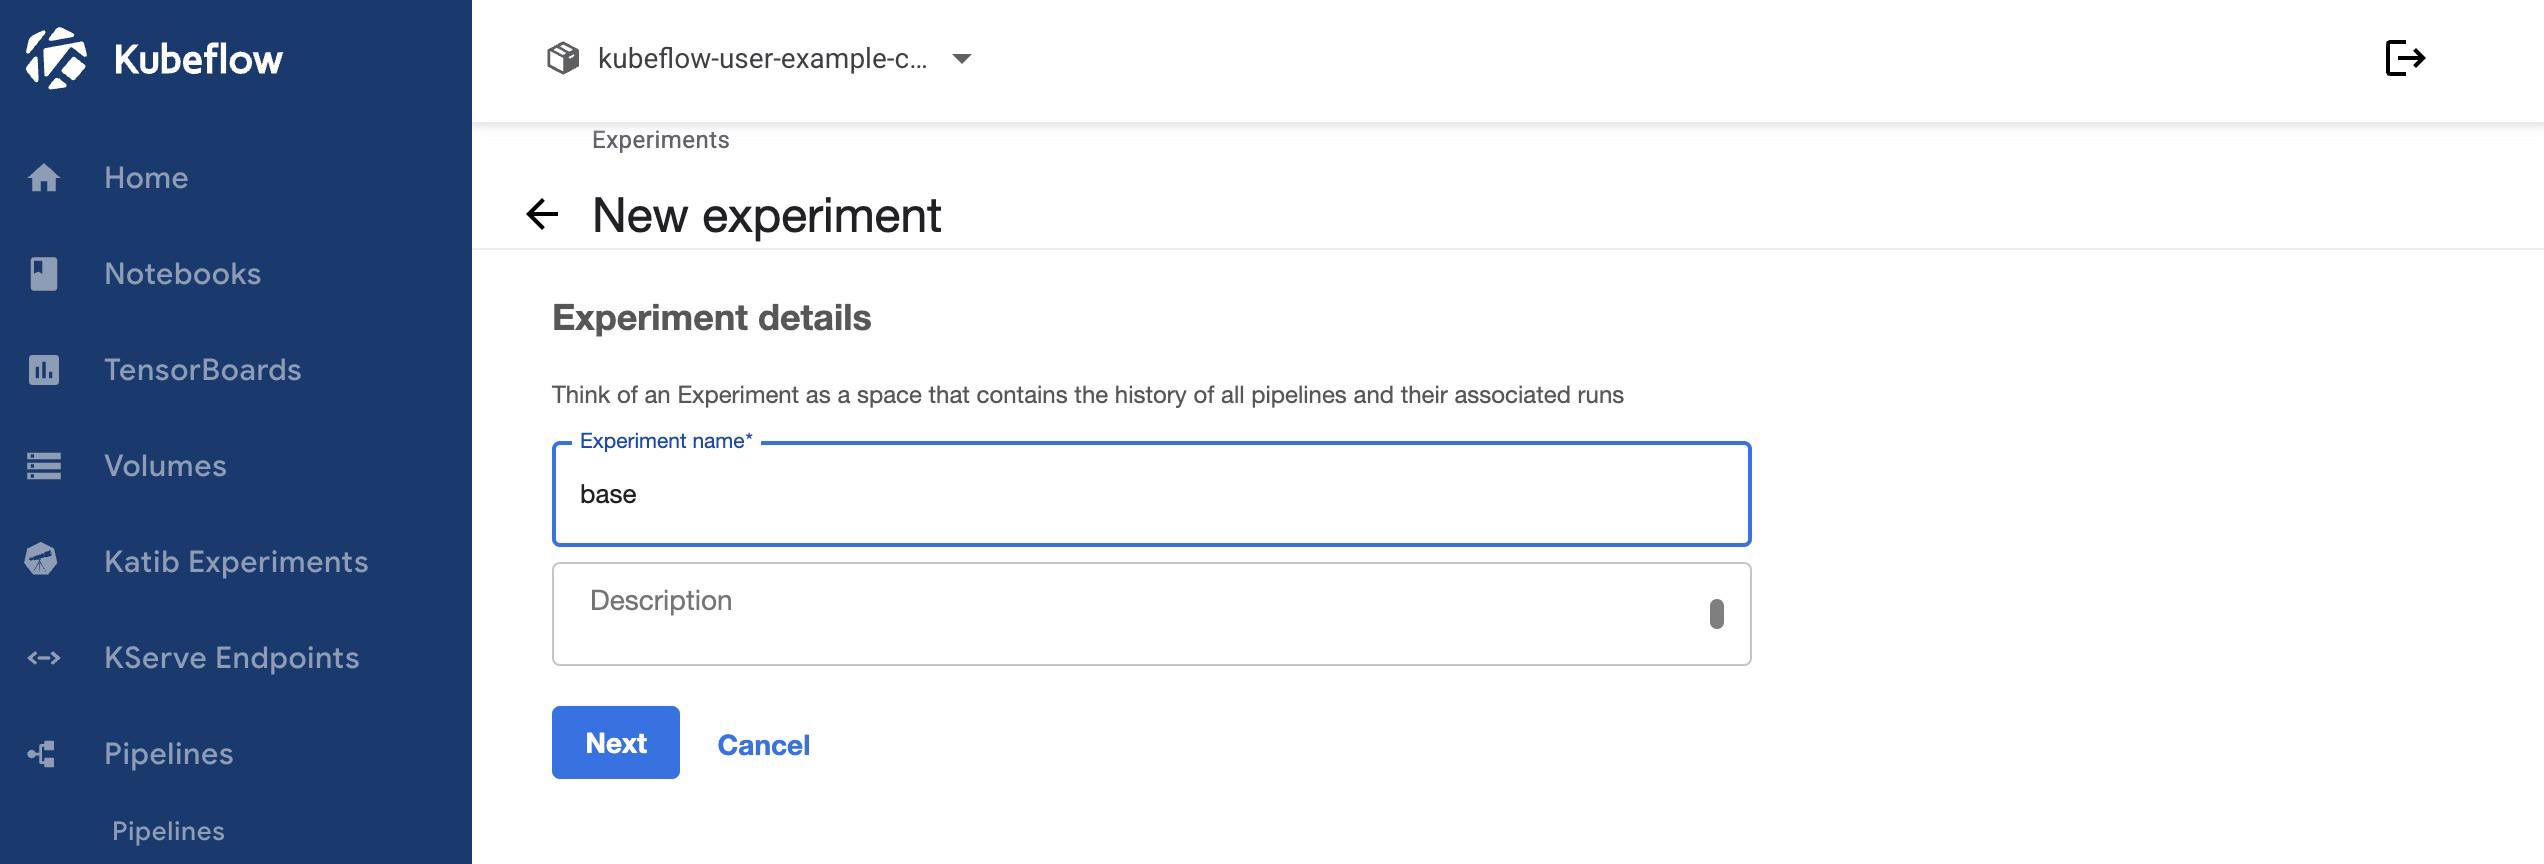Open Pipelines using its sidebar icon
This screenshot has height=864, width=2544.
[x=42, y=753]
